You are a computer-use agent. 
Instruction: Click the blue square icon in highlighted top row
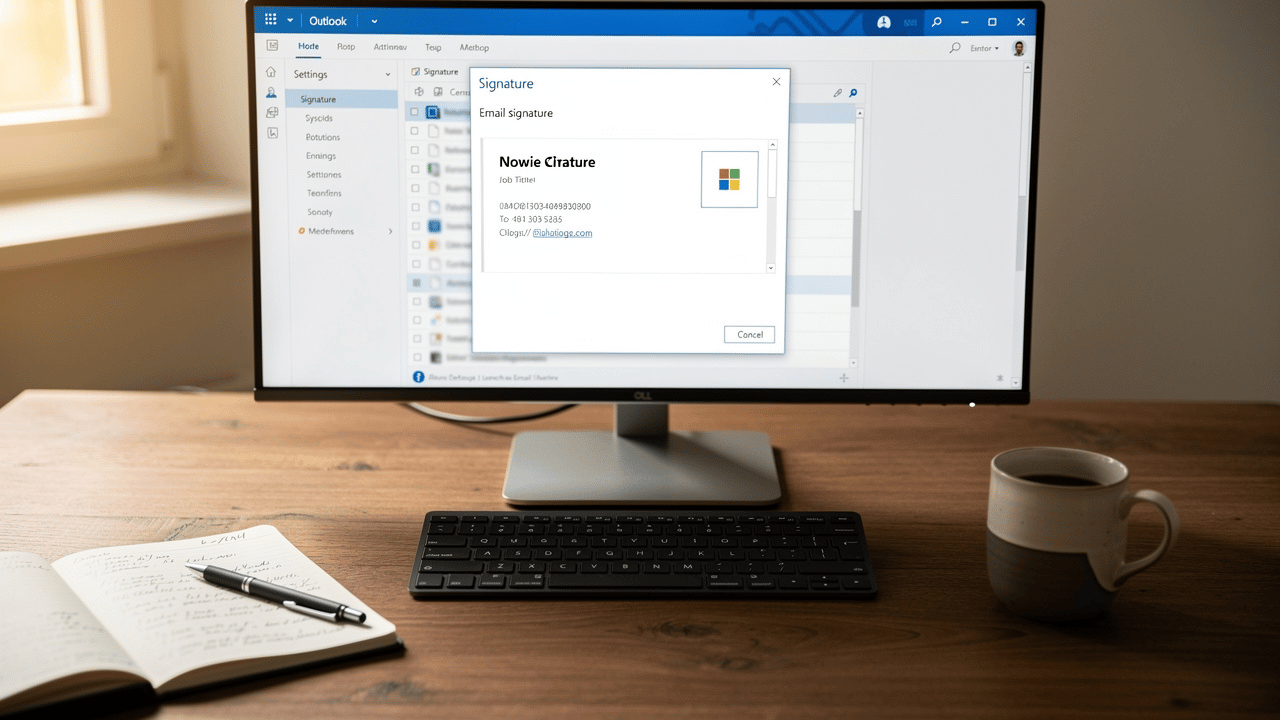pyautogui.click(x=433, y=113)
